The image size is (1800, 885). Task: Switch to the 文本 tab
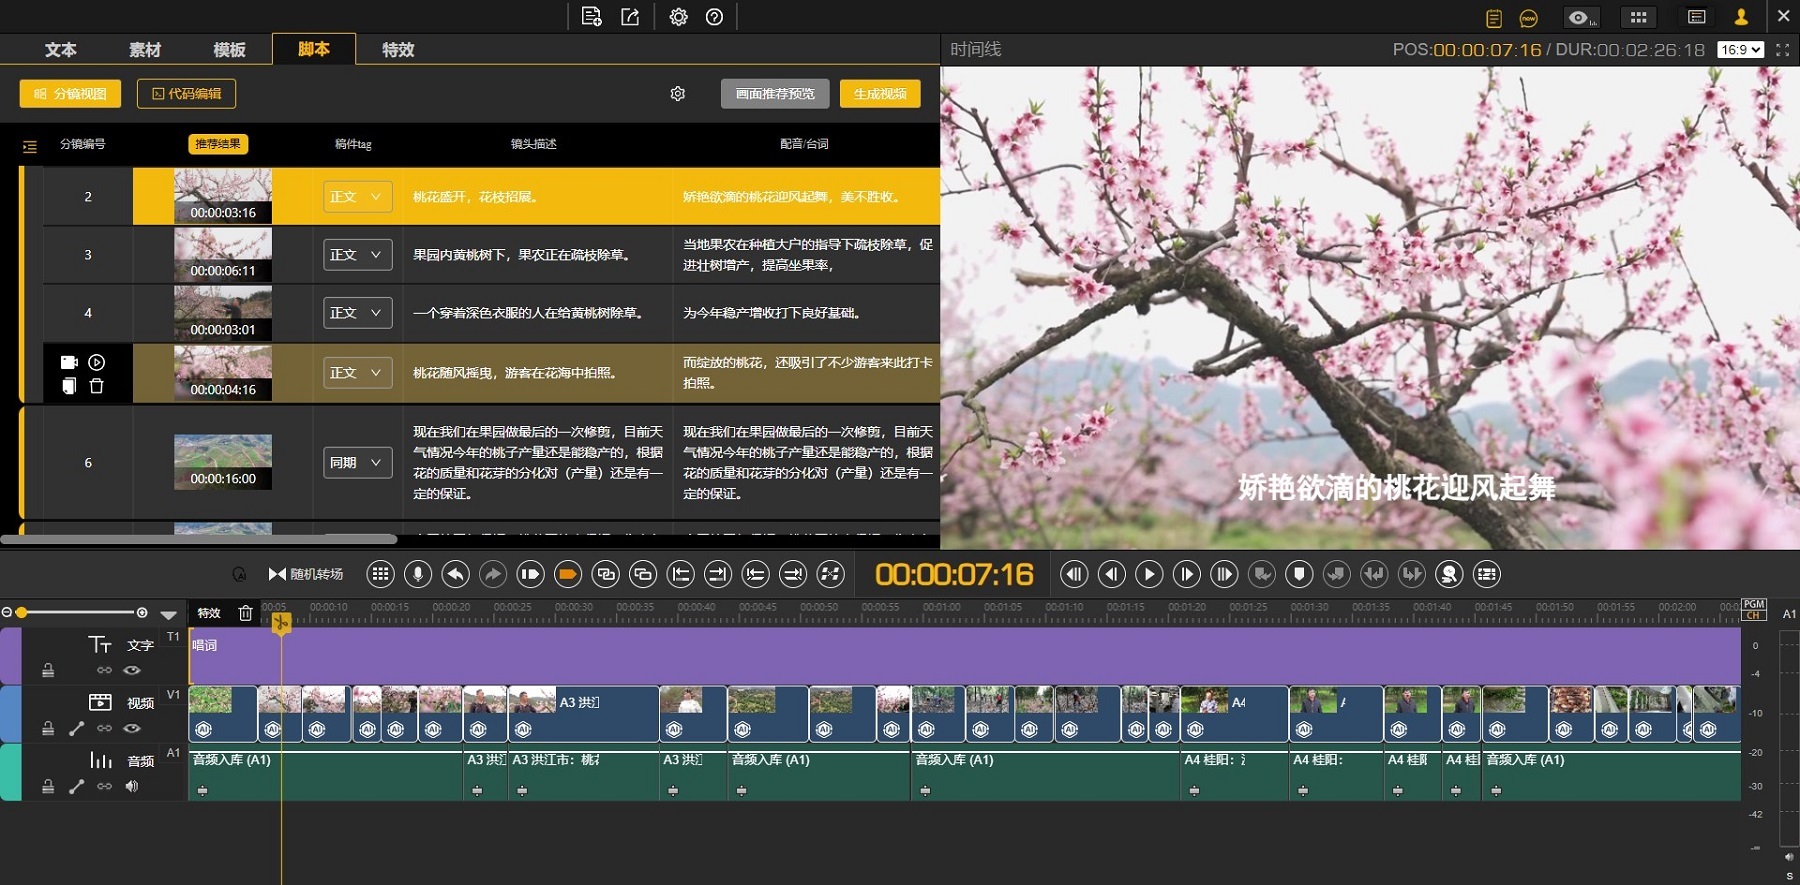[x=60, y=49]
